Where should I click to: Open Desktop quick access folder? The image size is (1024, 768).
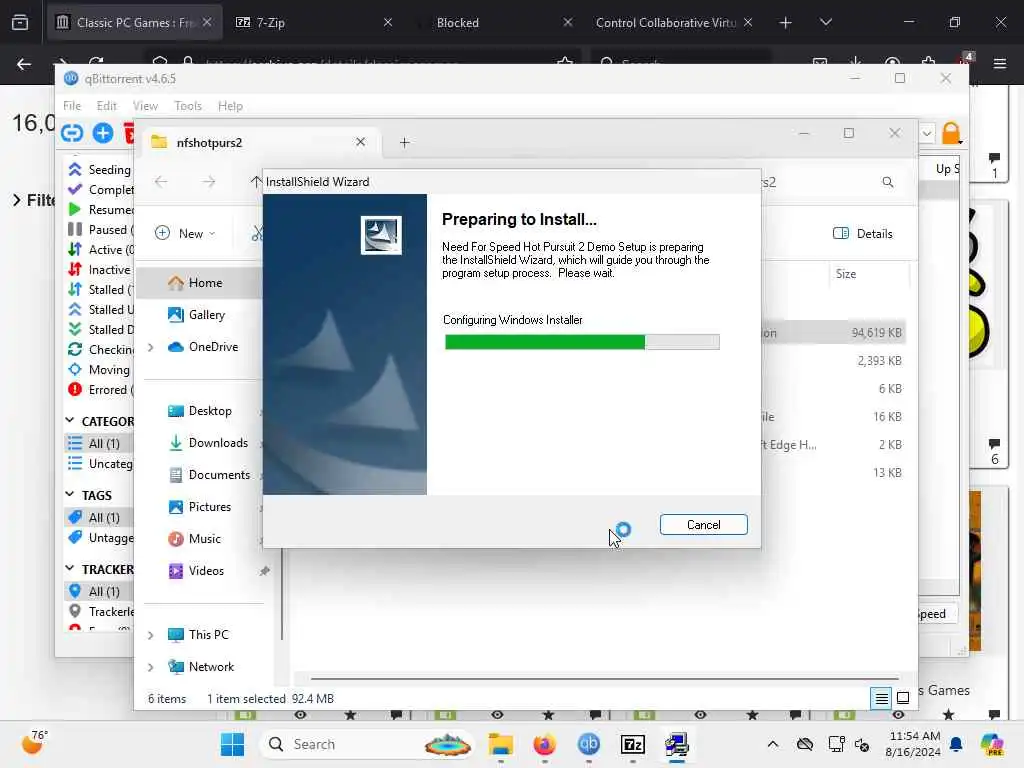pyautogui.click(x=210, y=411)
